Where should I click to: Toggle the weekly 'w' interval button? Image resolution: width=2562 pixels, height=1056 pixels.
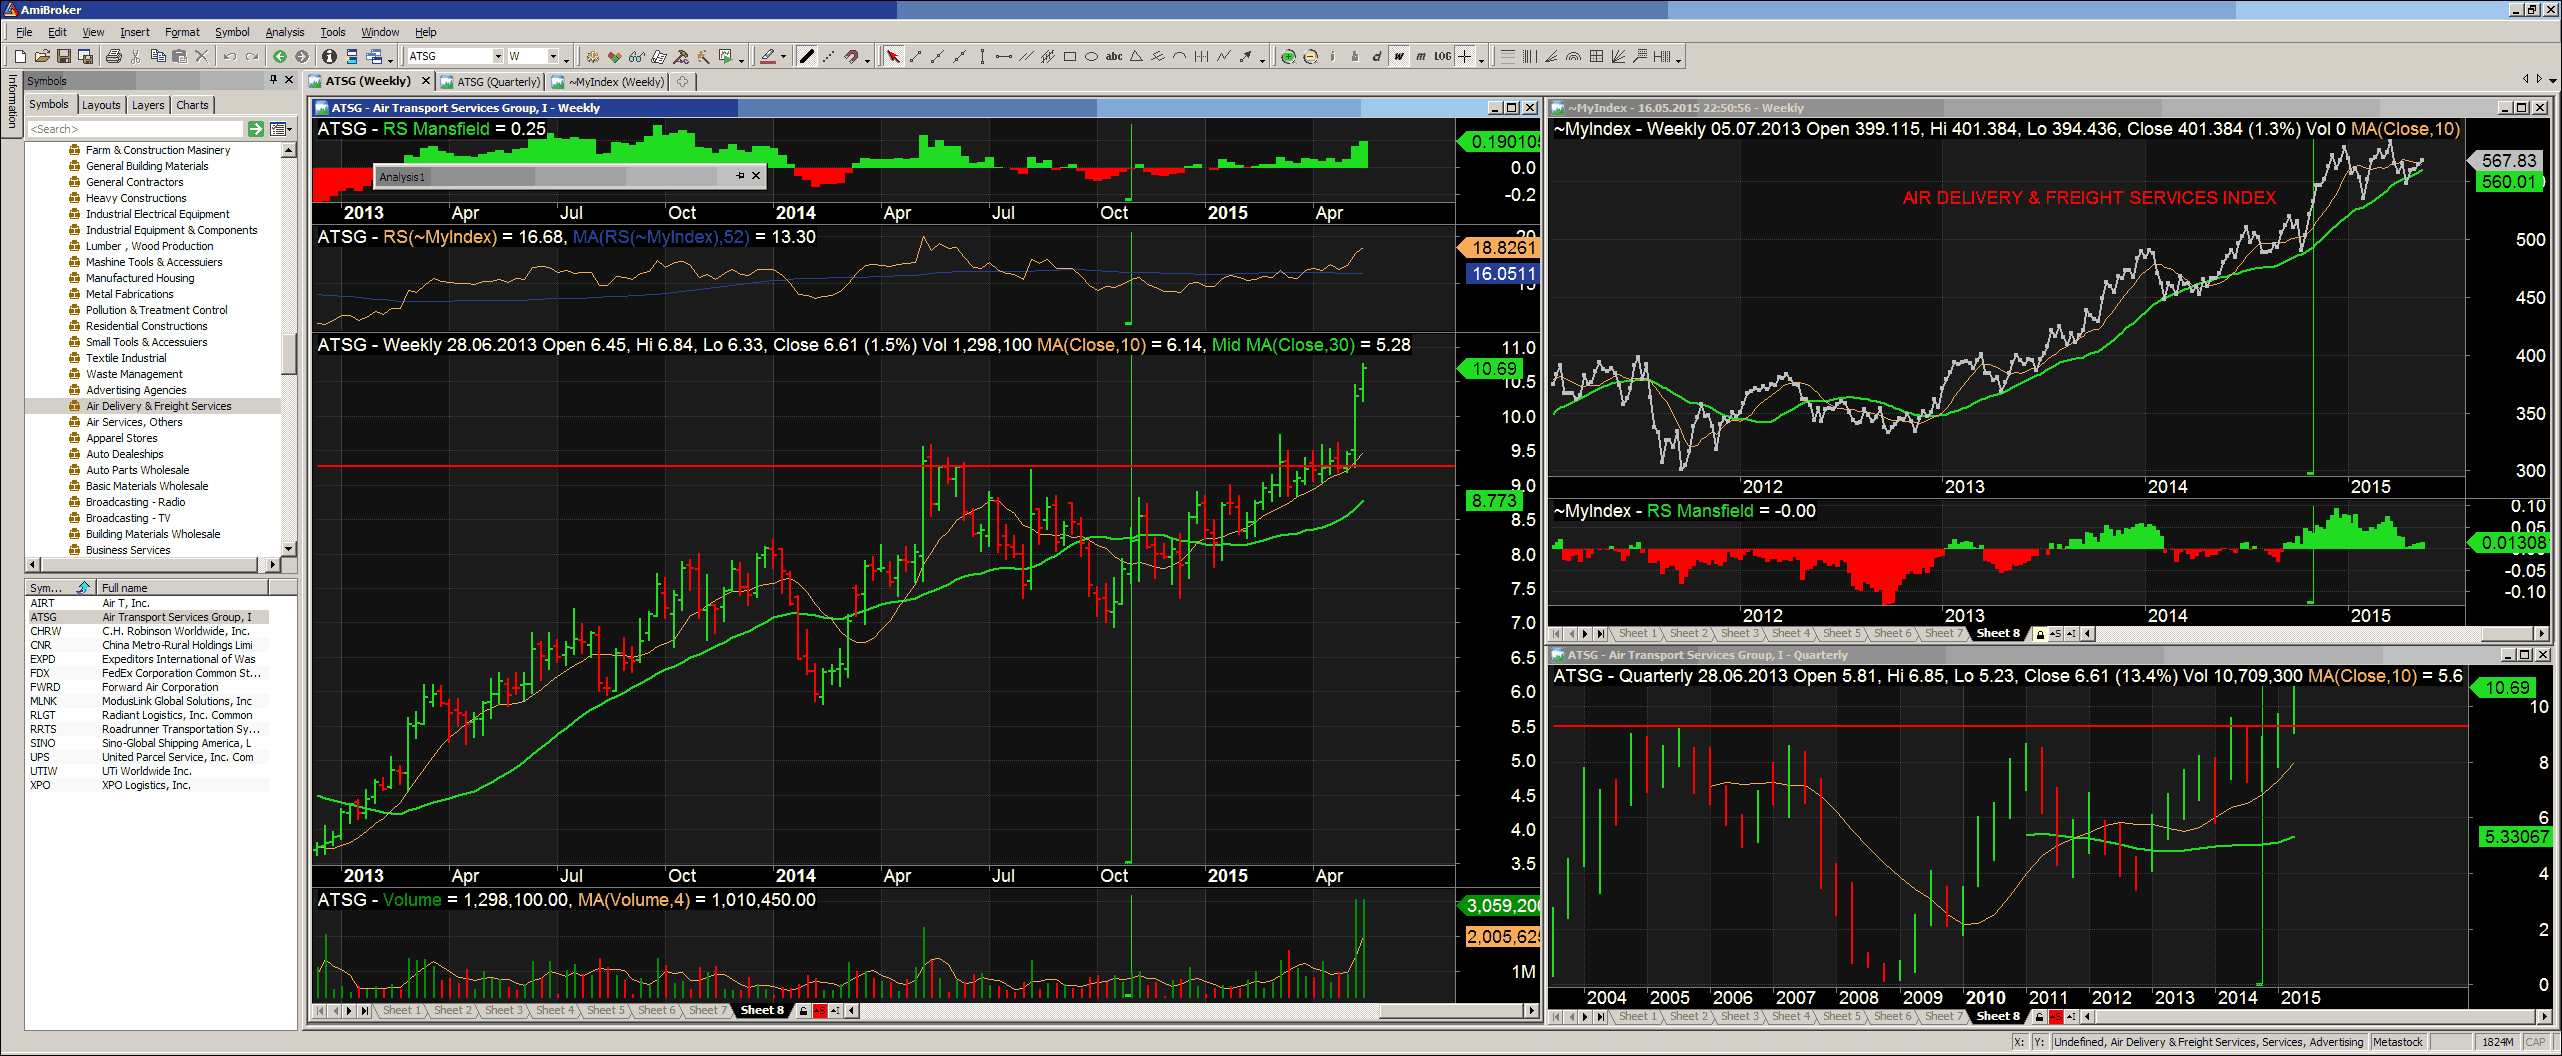pyautogui.click(x=1398, y=57)
